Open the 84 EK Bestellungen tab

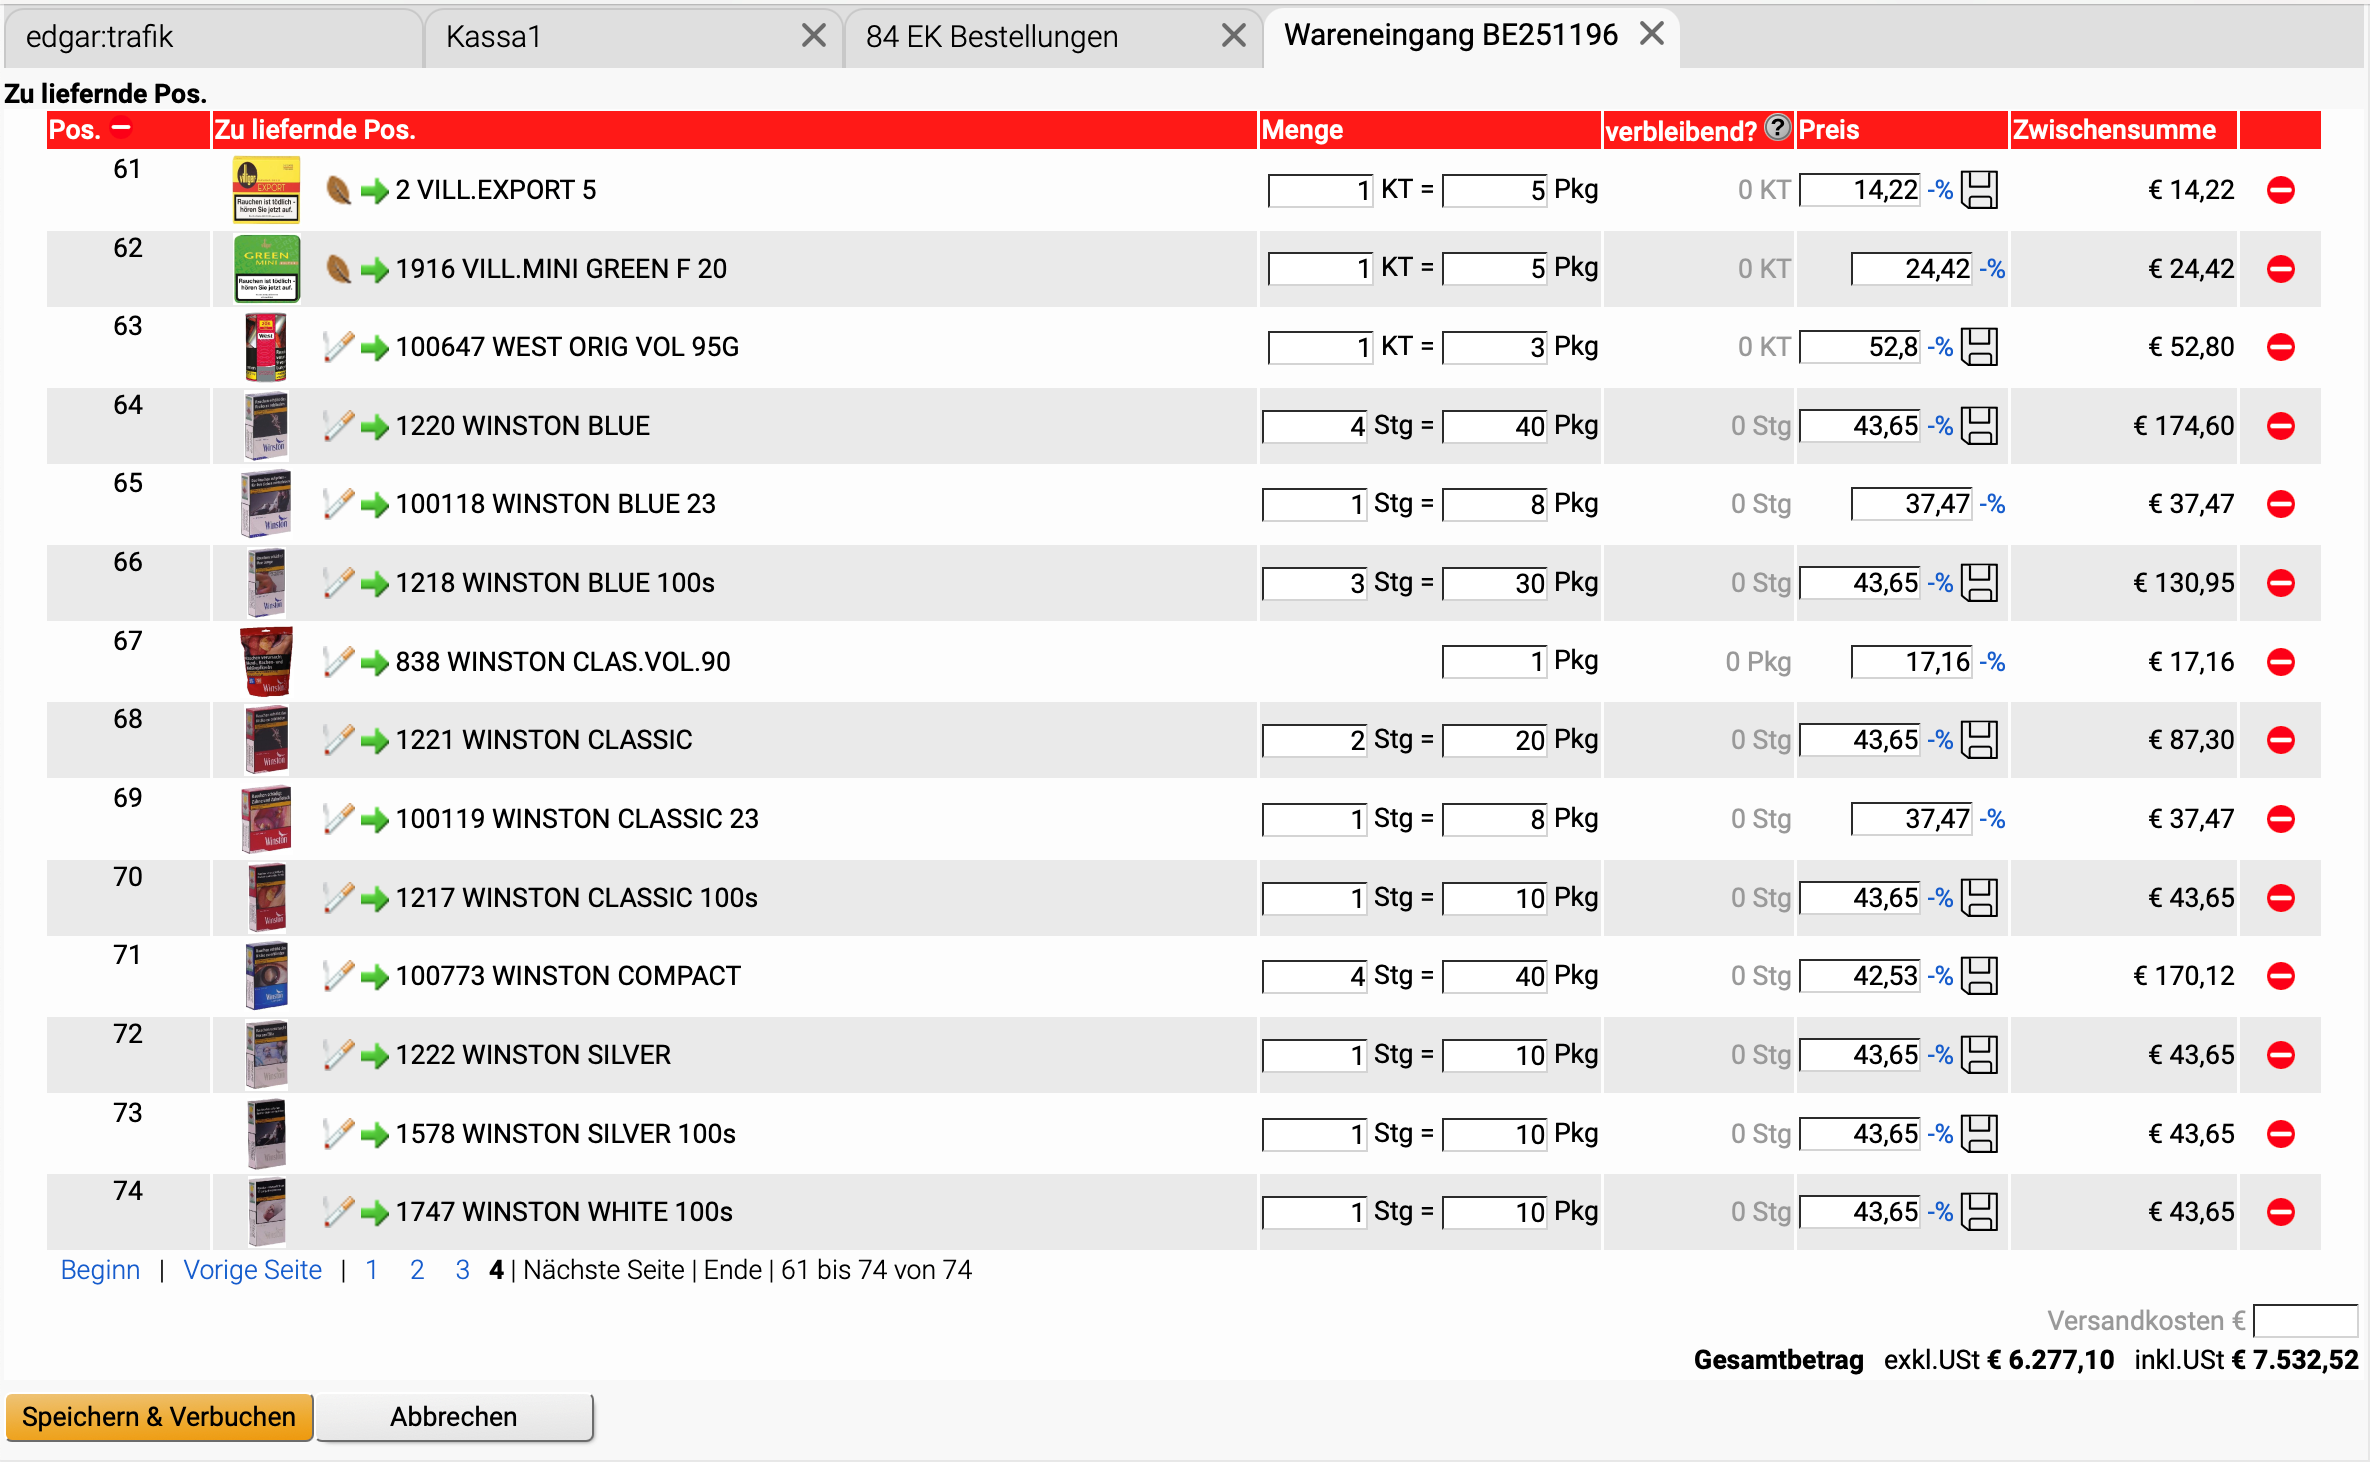pyautogui.click(x=991, y=37)
